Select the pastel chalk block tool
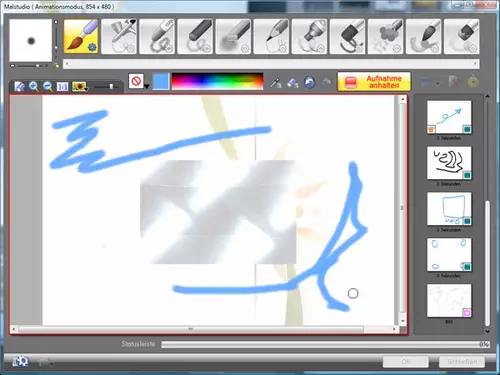Image resolution: width=500 pixels, height=375 pixels. tap(233, 36)
